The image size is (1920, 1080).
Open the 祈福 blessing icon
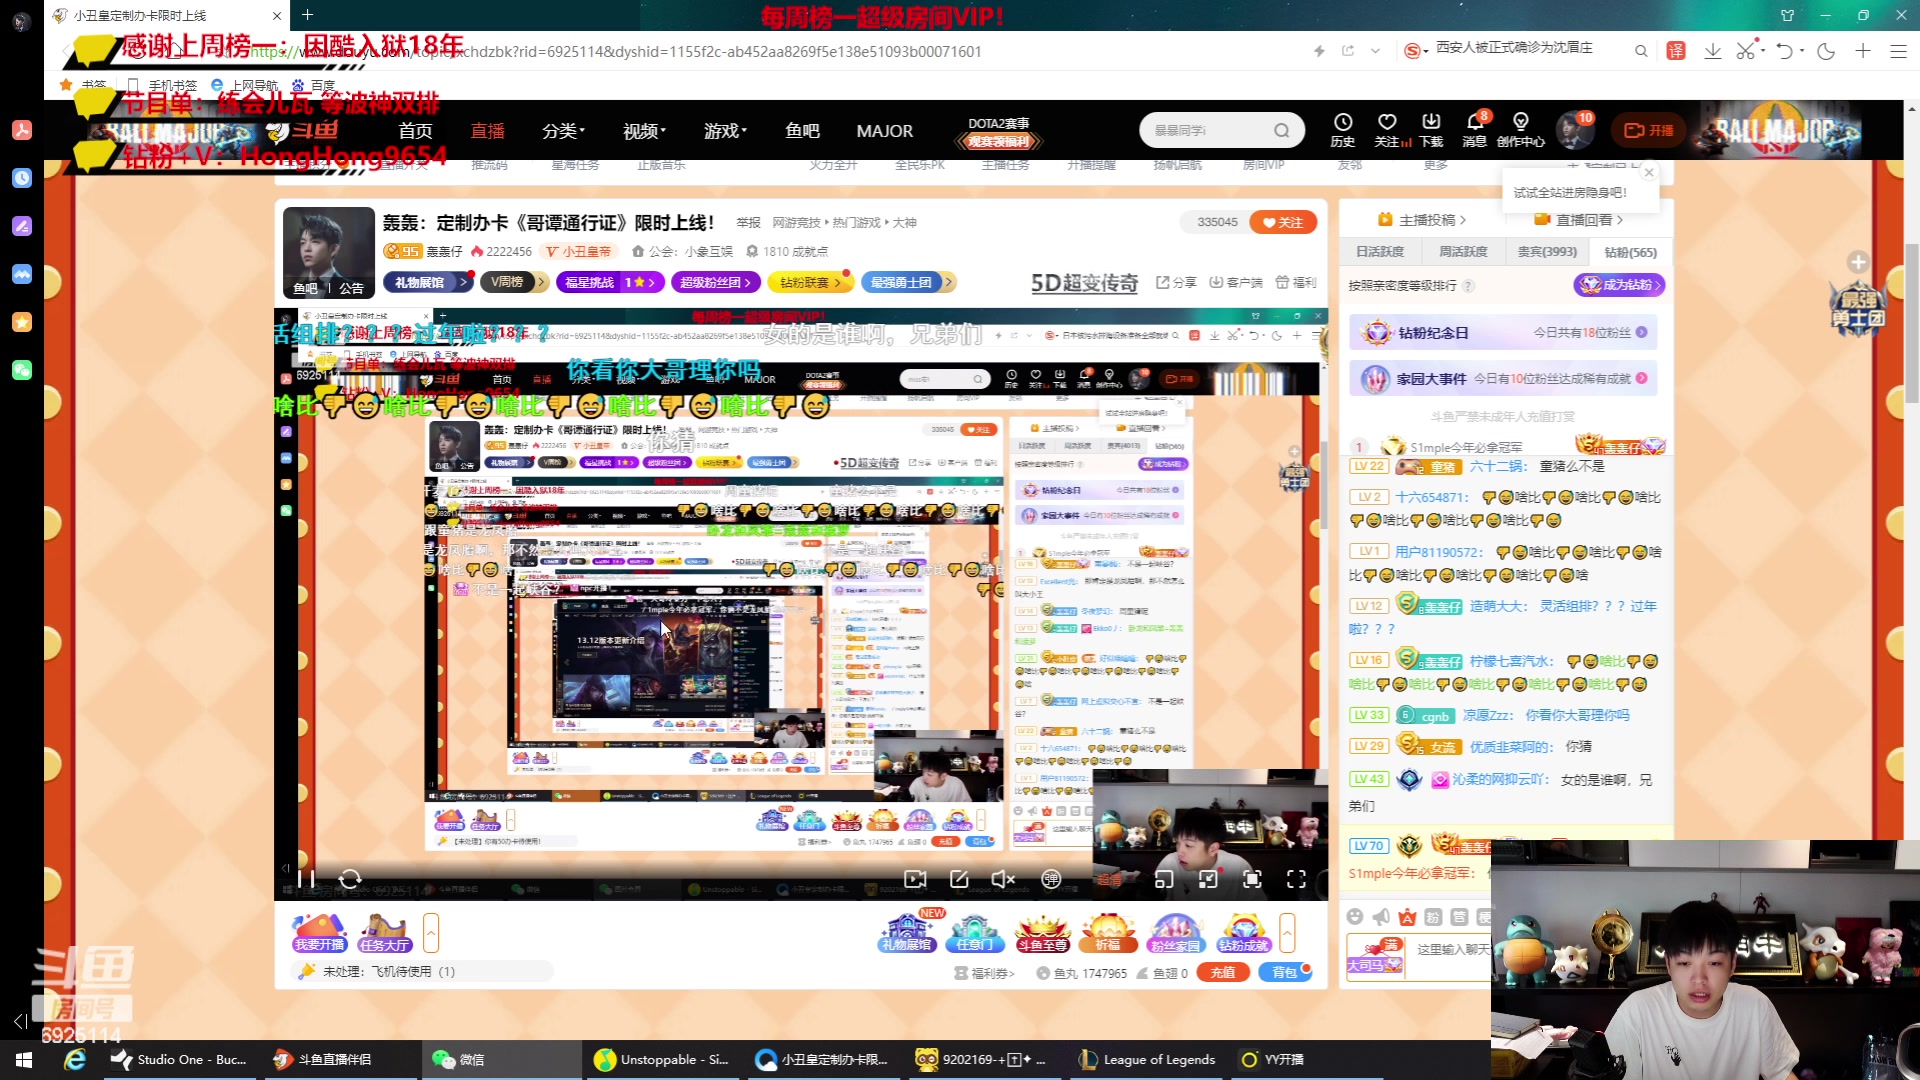point(1108,932)
